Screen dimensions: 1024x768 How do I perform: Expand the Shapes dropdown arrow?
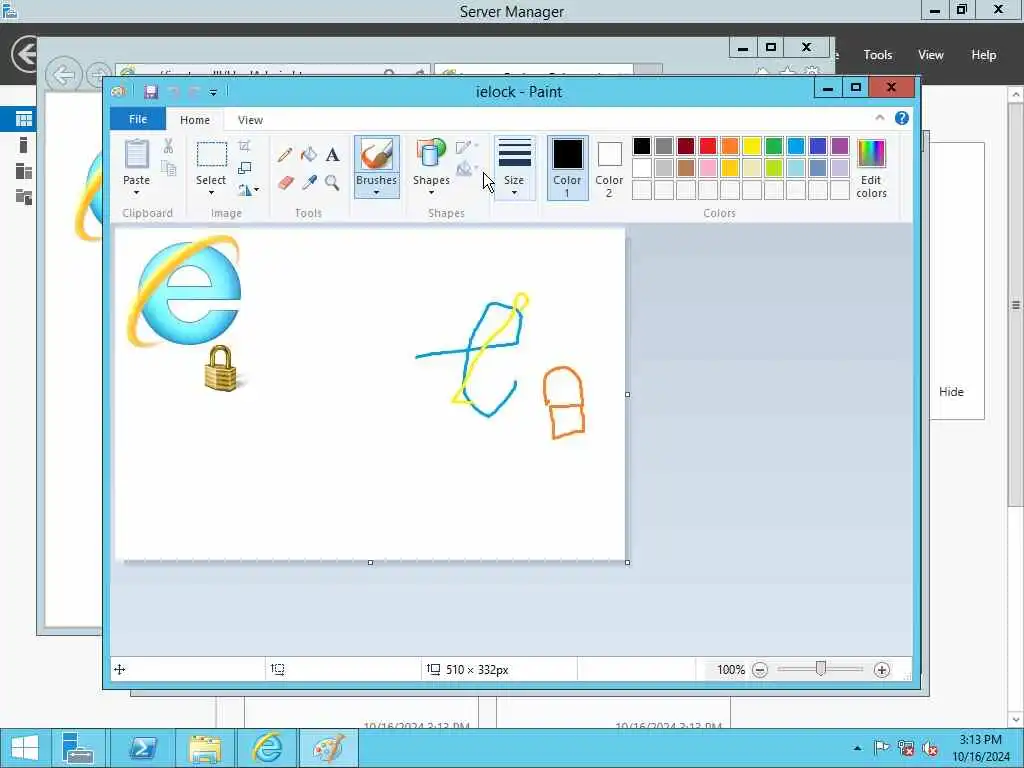click(x=431, y=193)
